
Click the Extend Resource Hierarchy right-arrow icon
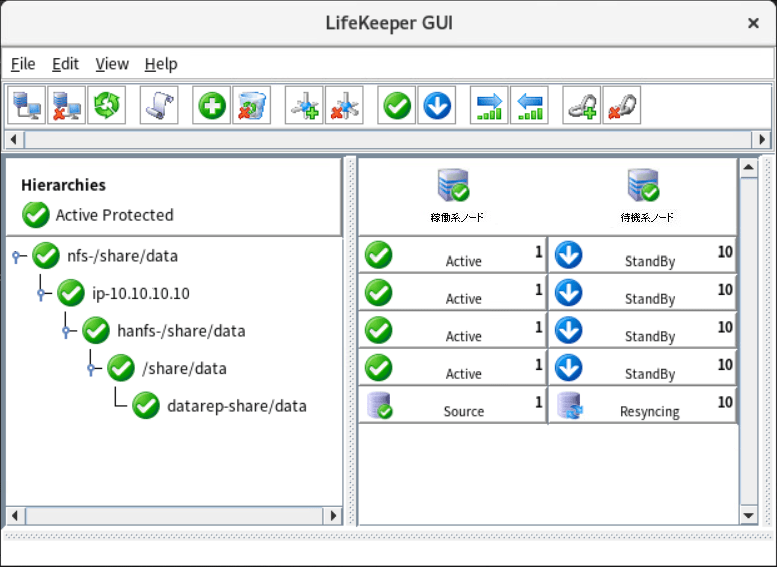[x=489, y=105]
